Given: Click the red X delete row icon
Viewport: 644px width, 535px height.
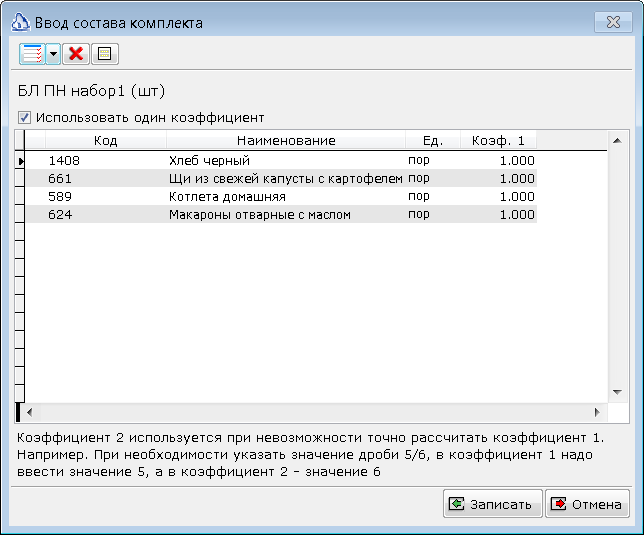Looking at the screenshot, I should pyautogui.click(x=76, y=54).
